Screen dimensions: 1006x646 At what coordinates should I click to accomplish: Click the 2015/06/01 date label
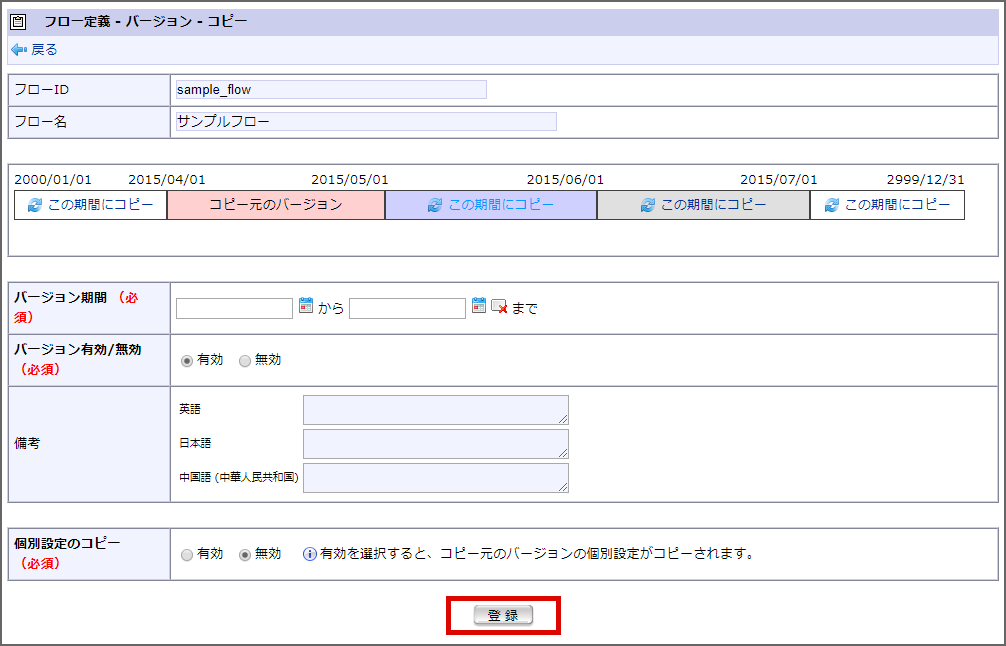coord(565,180)
